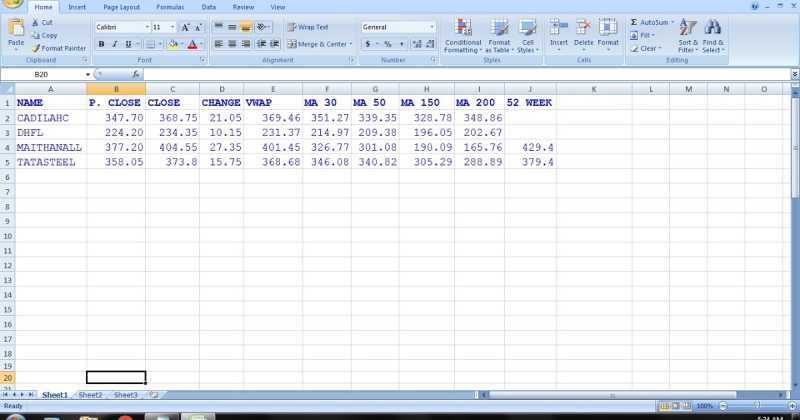The height and width of the screenshot is (420, 800).
Task: Click the Format Painter brush icon
Action: pos(37,48)
